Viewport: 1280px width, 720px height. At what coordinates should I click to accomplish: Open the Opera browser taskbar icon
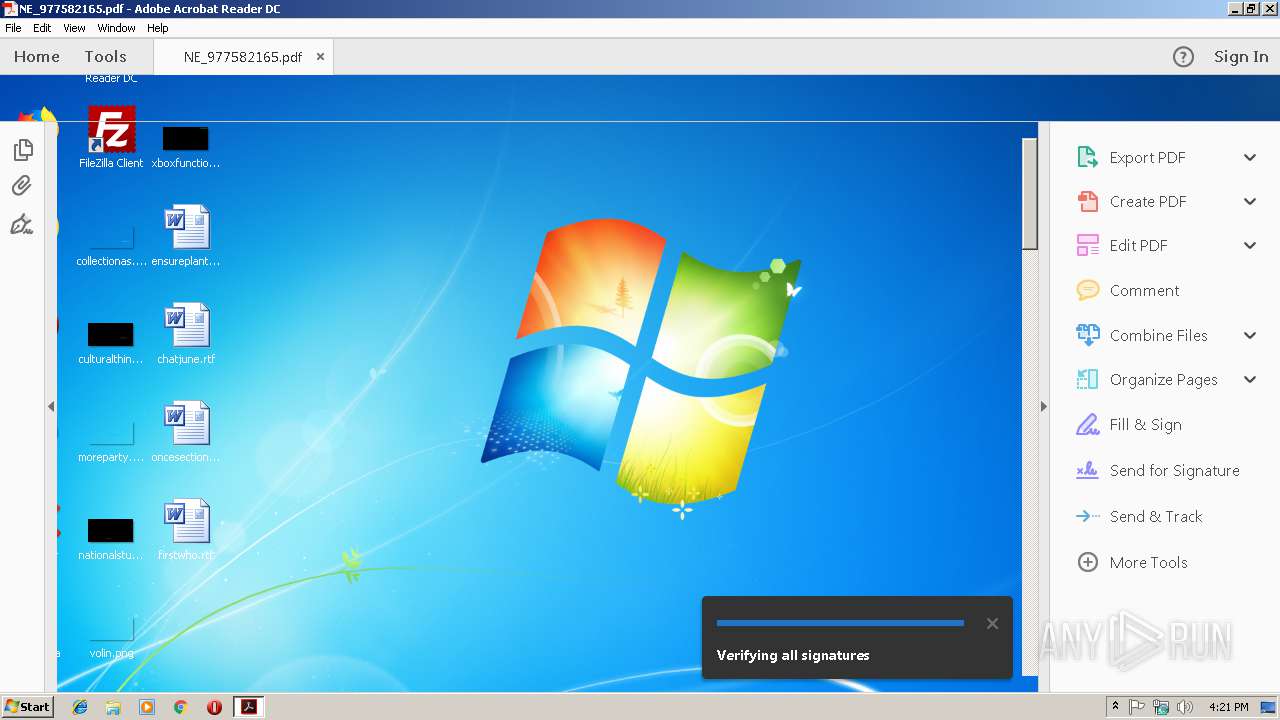[x=214, y=707]
